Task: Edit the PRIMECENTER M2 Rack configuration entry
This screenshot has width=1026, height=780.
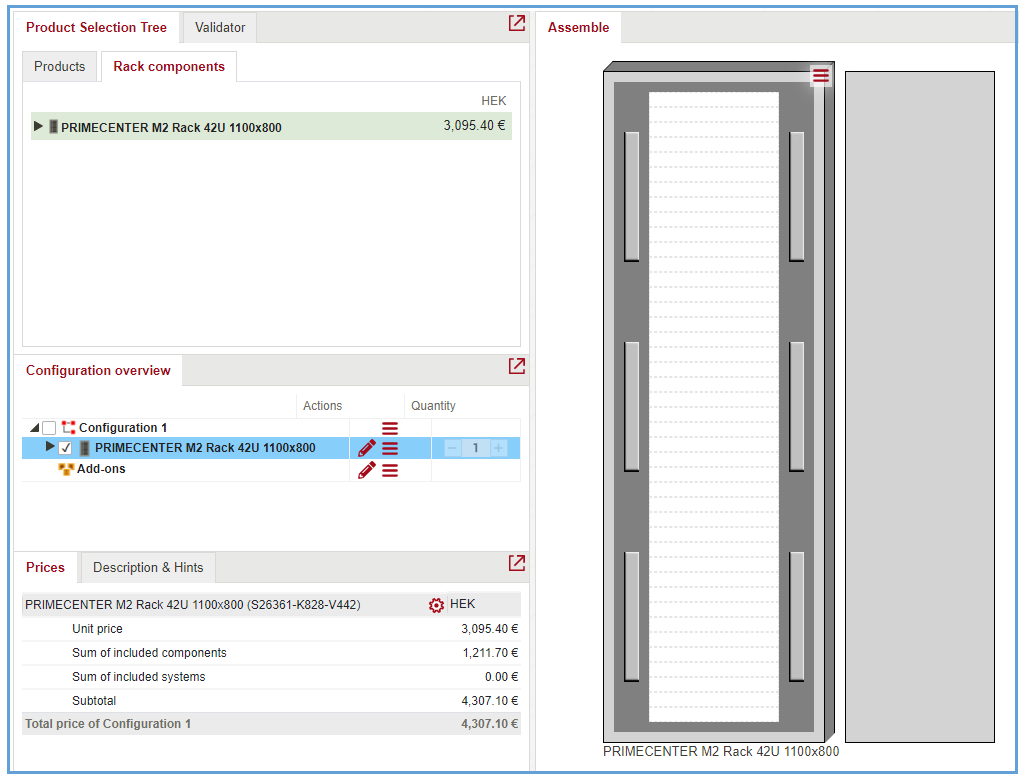Action: coord(366,448)
